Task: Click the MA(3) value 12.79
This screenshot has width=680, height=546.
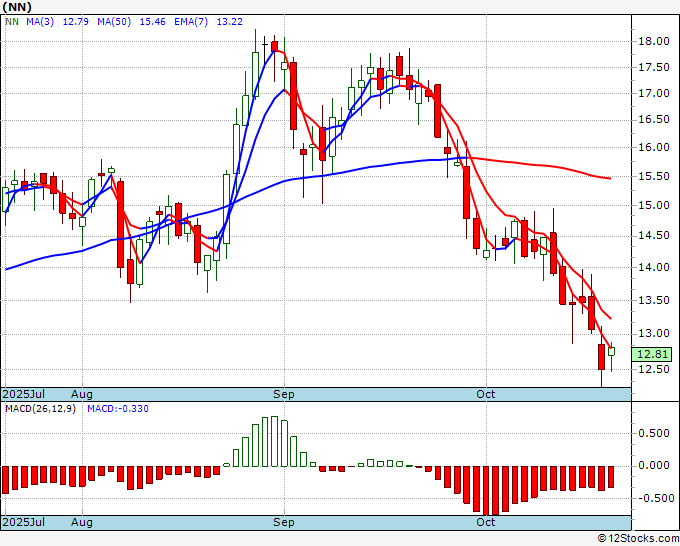Action: click(75, 22)
